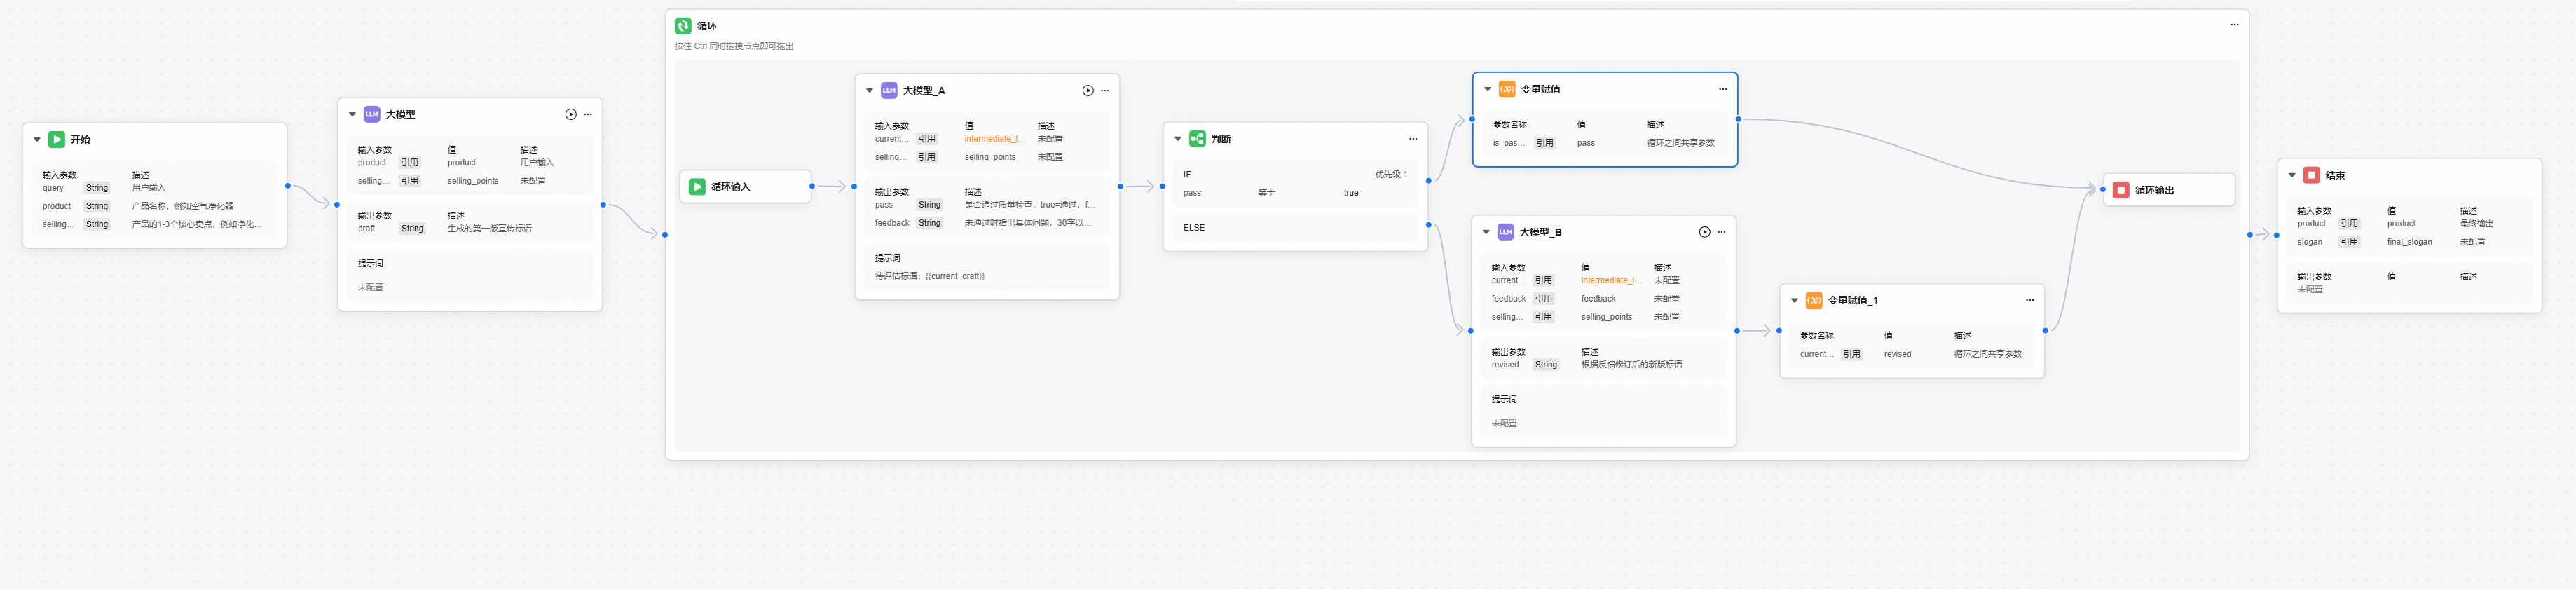This screenshot has width=2576, height=589.
Task: Click the red stop icon of 循环输出
Action: pos(2121,190)
